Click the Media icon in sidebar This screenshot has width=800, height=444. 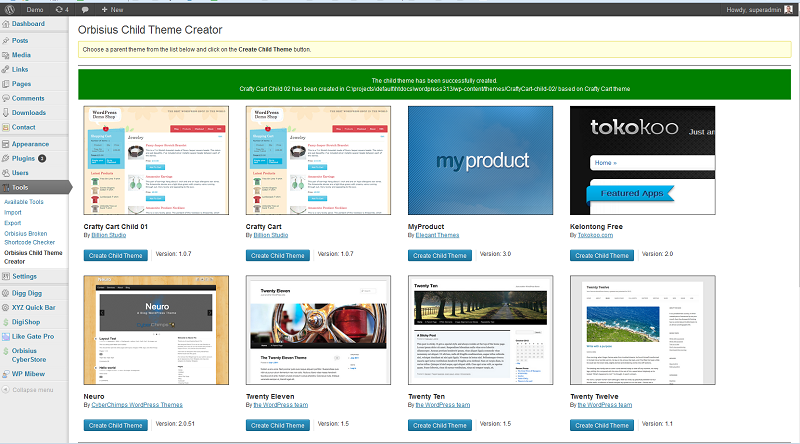[6, 55]
